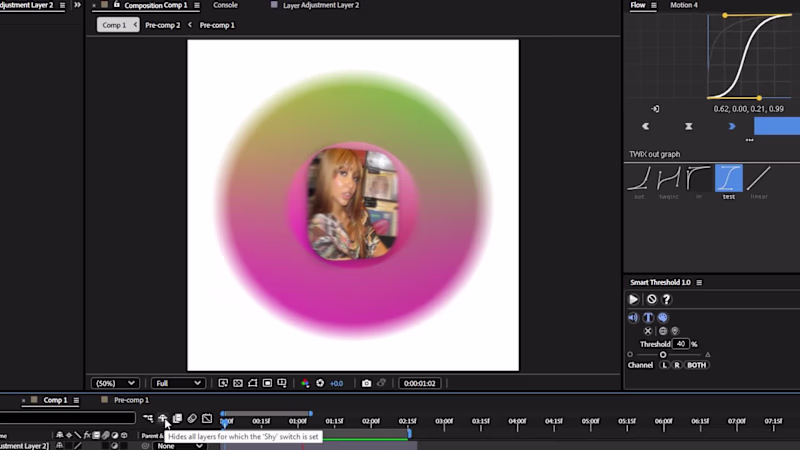
Task: Click the Smart Threshold cancel icon
Action: (x=652, y=299)
